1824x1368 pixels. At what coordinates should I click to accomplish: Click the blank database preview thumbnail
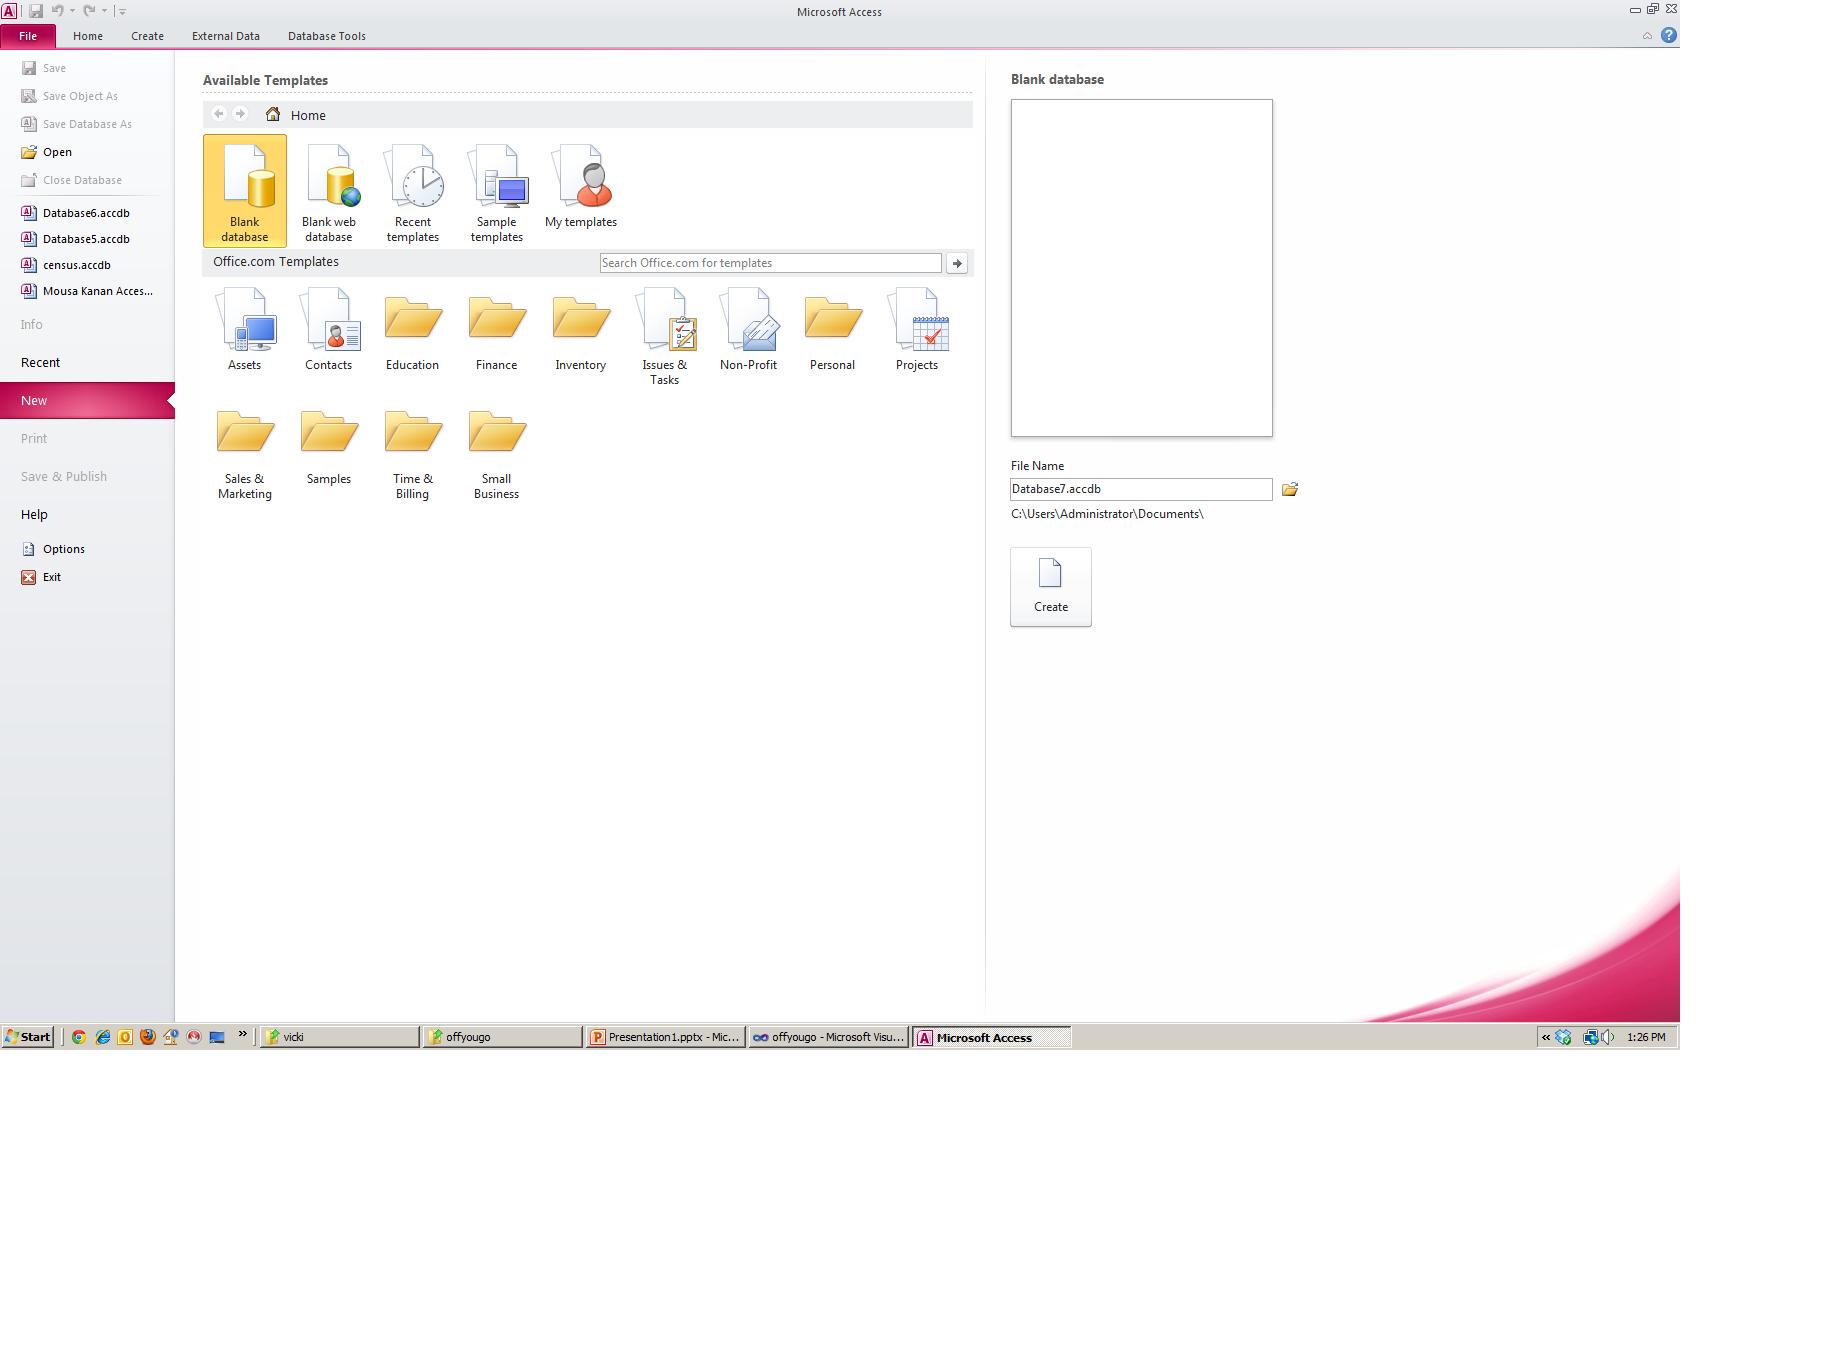[x=1141, y=268]
